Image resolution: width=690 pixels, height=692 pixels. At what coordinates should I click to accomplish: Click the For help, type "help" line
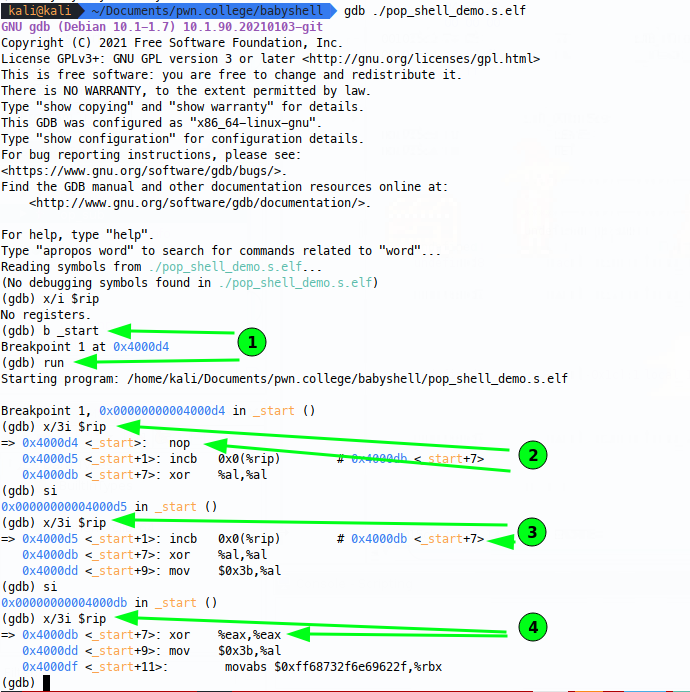[77, 235]
